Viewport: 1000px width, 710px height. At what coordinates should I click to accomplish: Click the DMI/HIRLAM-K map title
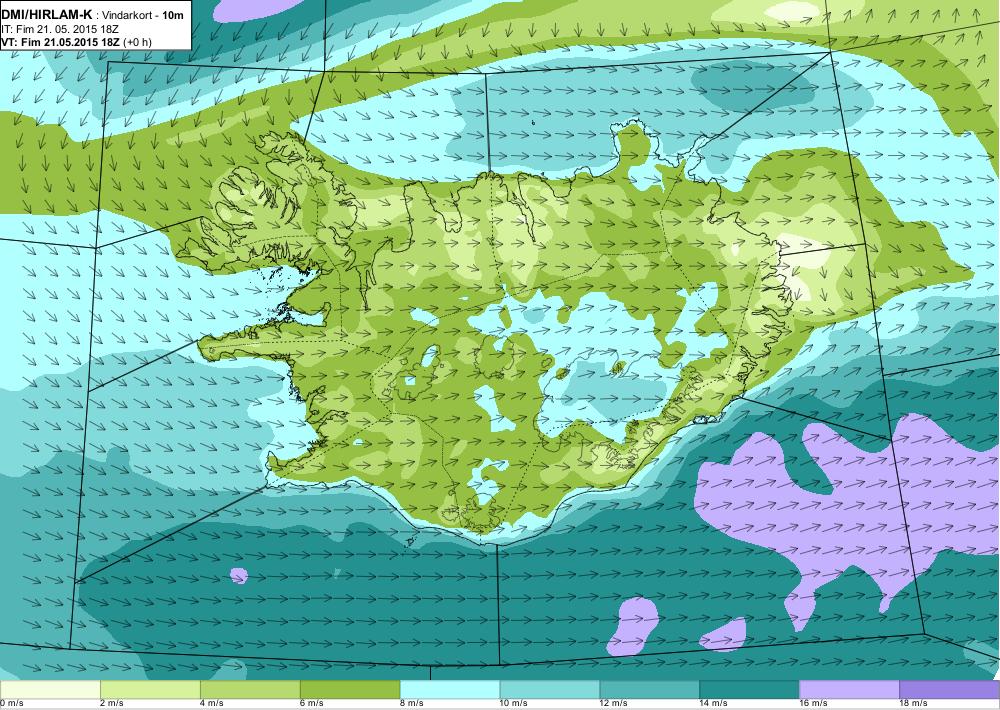(92, 15)
